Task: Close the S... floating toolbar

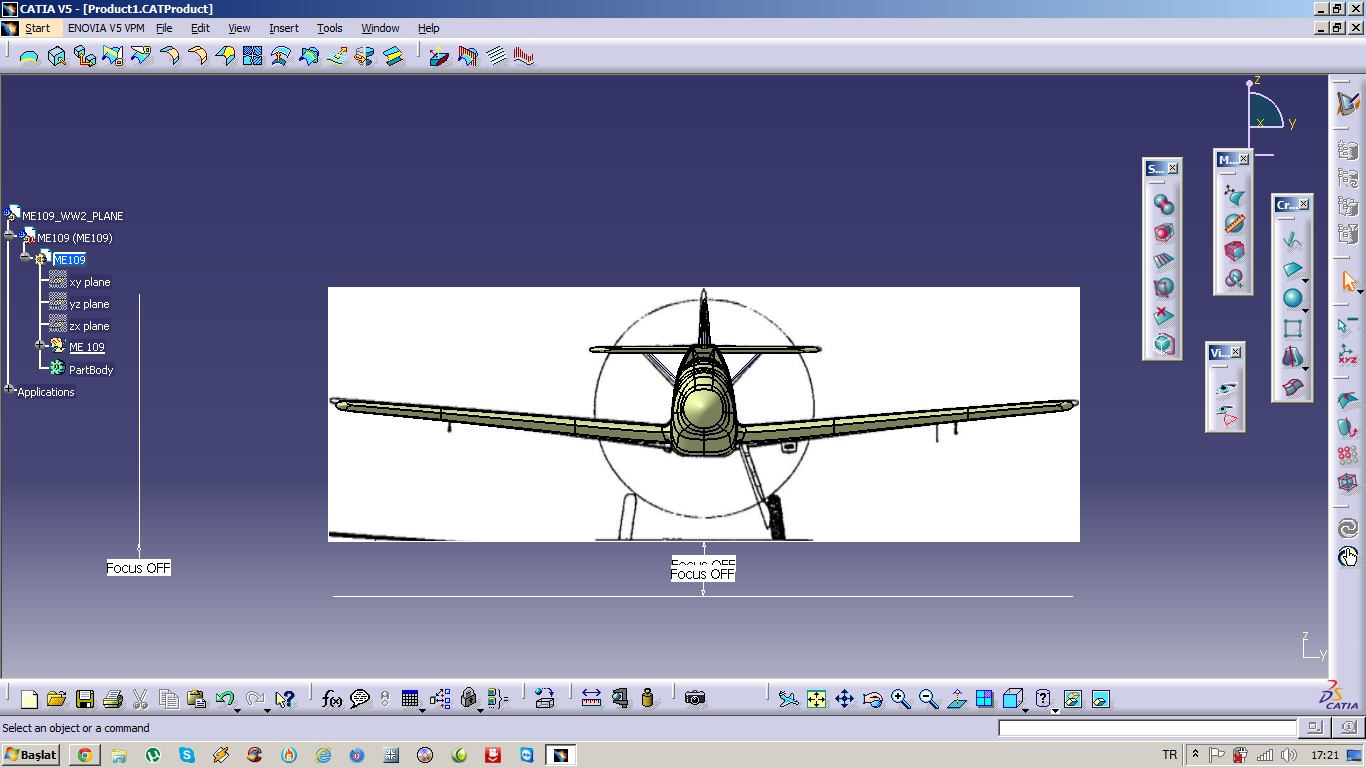Action: (x=1173, y=169)
